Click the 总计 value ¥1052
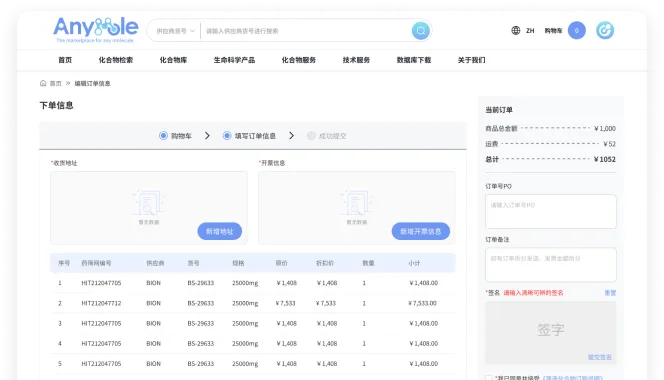The width and height of the screenshot is (664, 380). tap(605, 159)
